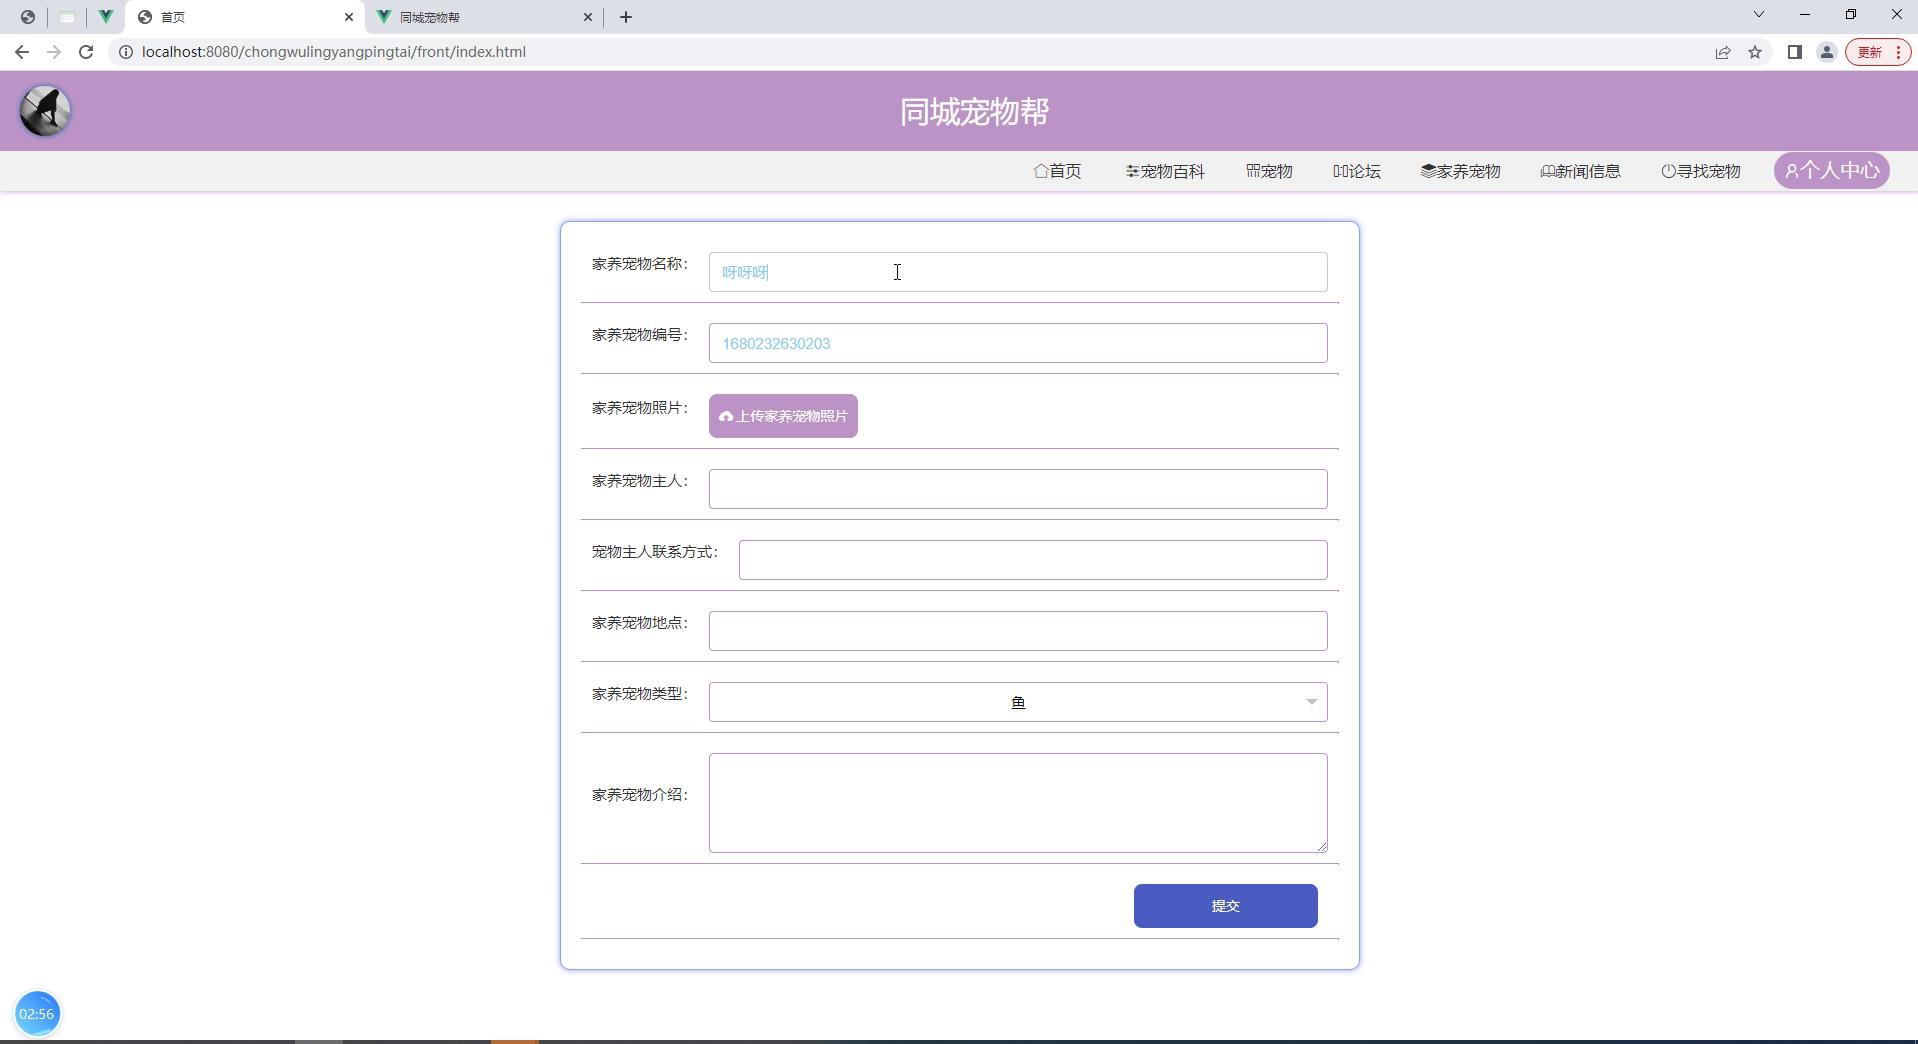
Task: Click 家养宠物名称 input field
Action: (1018, 272)
